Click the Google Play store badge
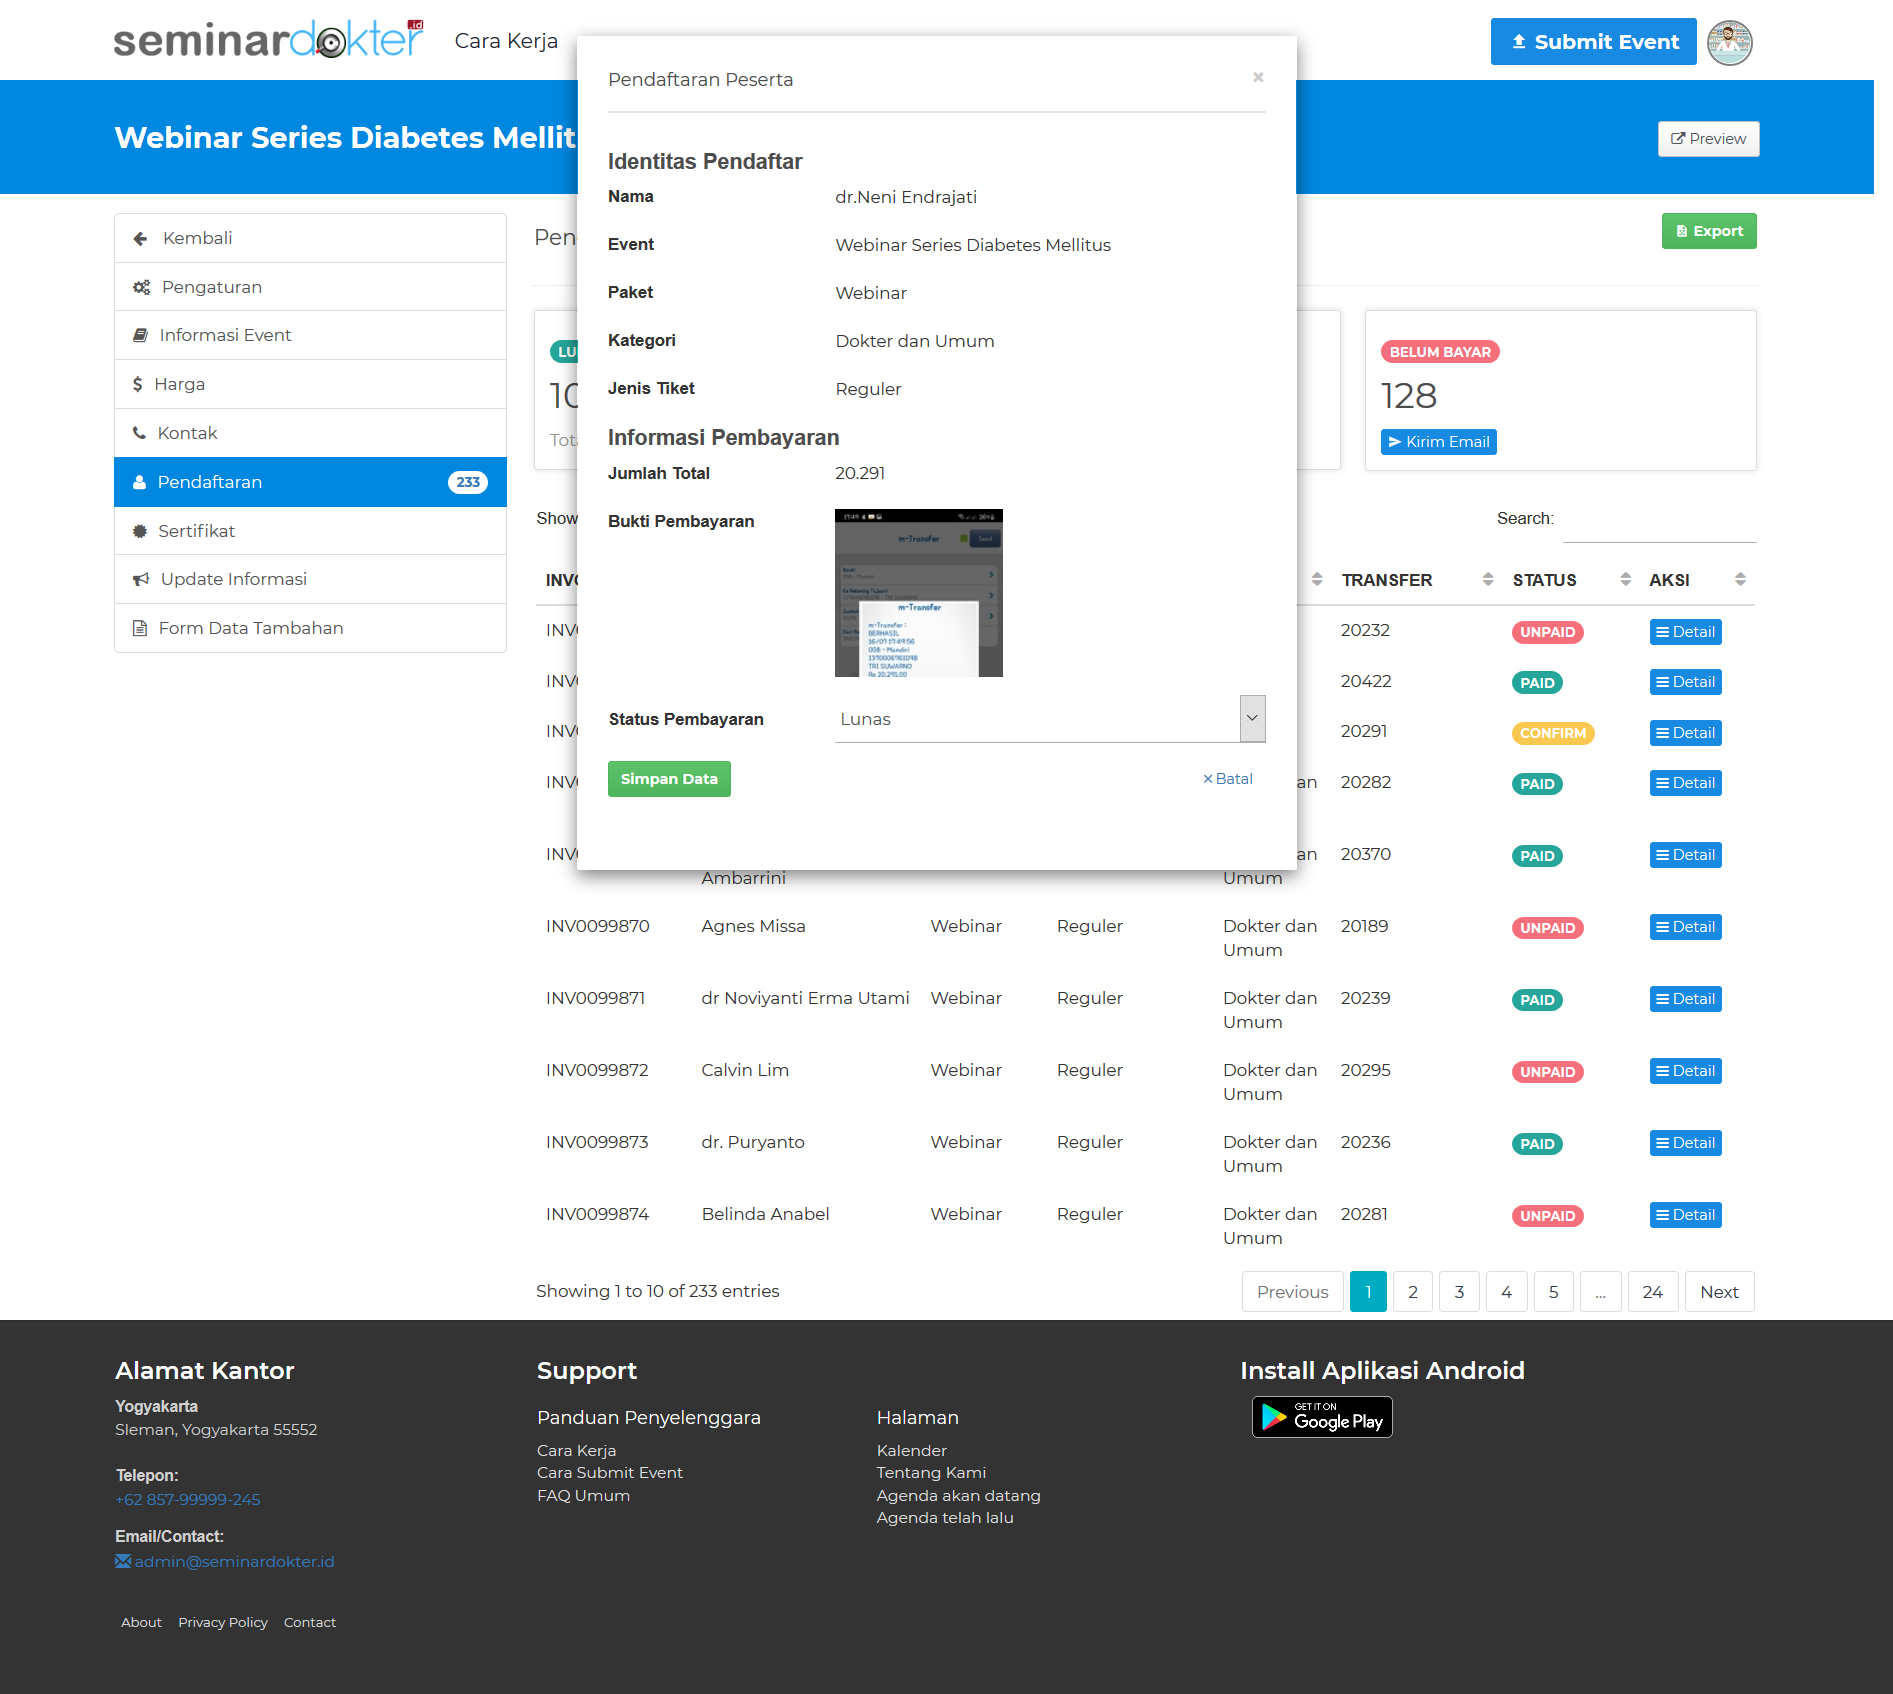Image resolution: width=1893 pixels, height=1694 pixels. [x=1322, y=1417]
